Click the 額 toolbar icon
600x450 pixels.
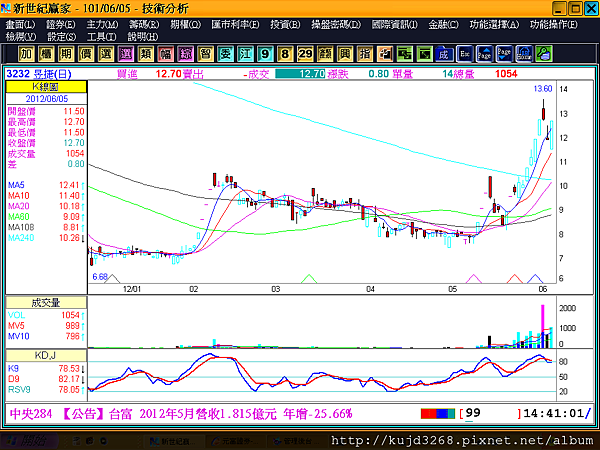pos(324,54)
